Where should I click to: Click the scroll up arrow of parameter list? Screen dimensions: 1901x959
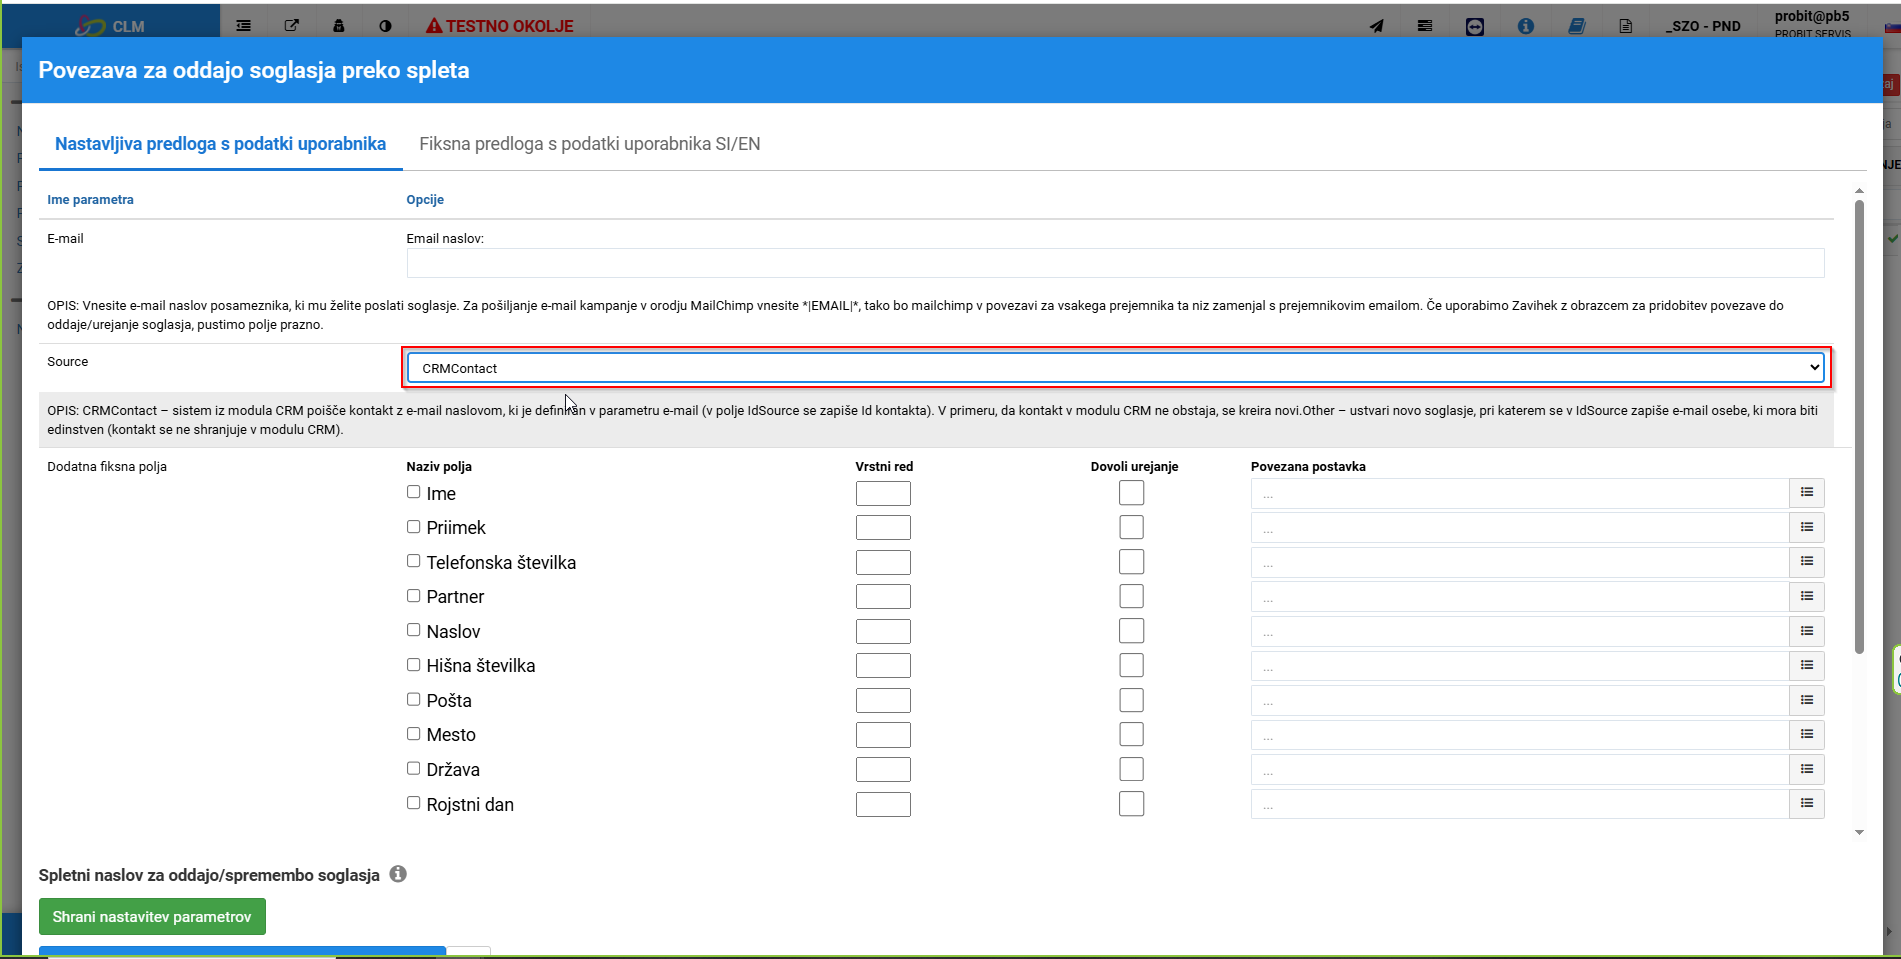tap(1859, 190)
